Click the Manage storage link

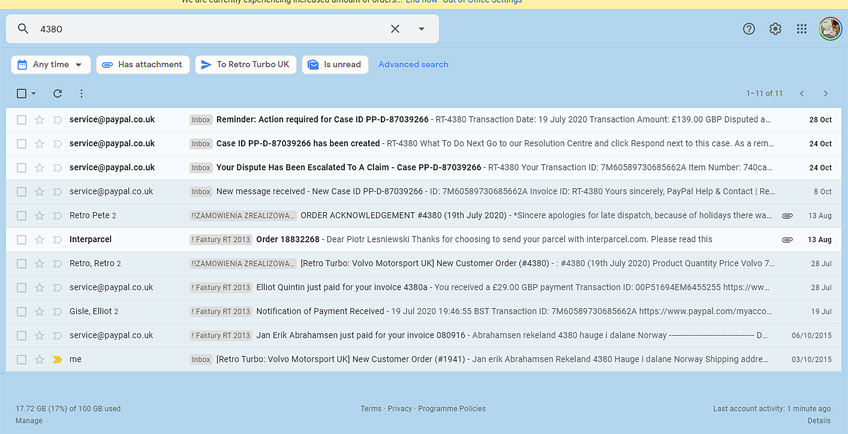[29, 421]
